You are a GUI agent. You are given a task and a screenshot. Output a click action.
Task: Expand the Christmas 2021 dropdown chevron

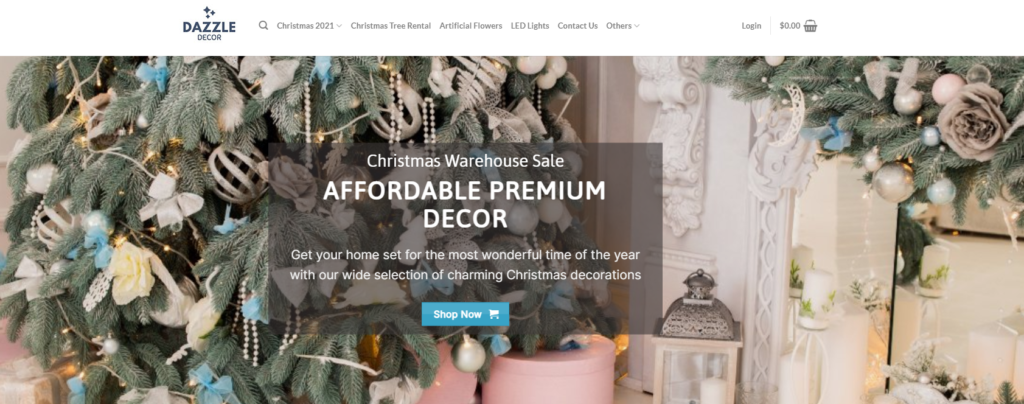(x=339, y=26)
